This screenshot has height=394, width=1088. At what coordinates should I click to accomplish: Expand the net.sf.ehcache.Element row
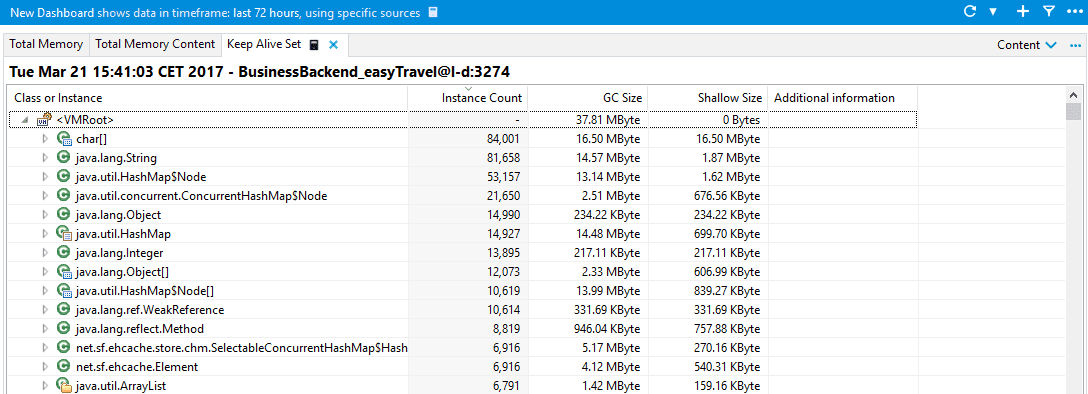45,366
